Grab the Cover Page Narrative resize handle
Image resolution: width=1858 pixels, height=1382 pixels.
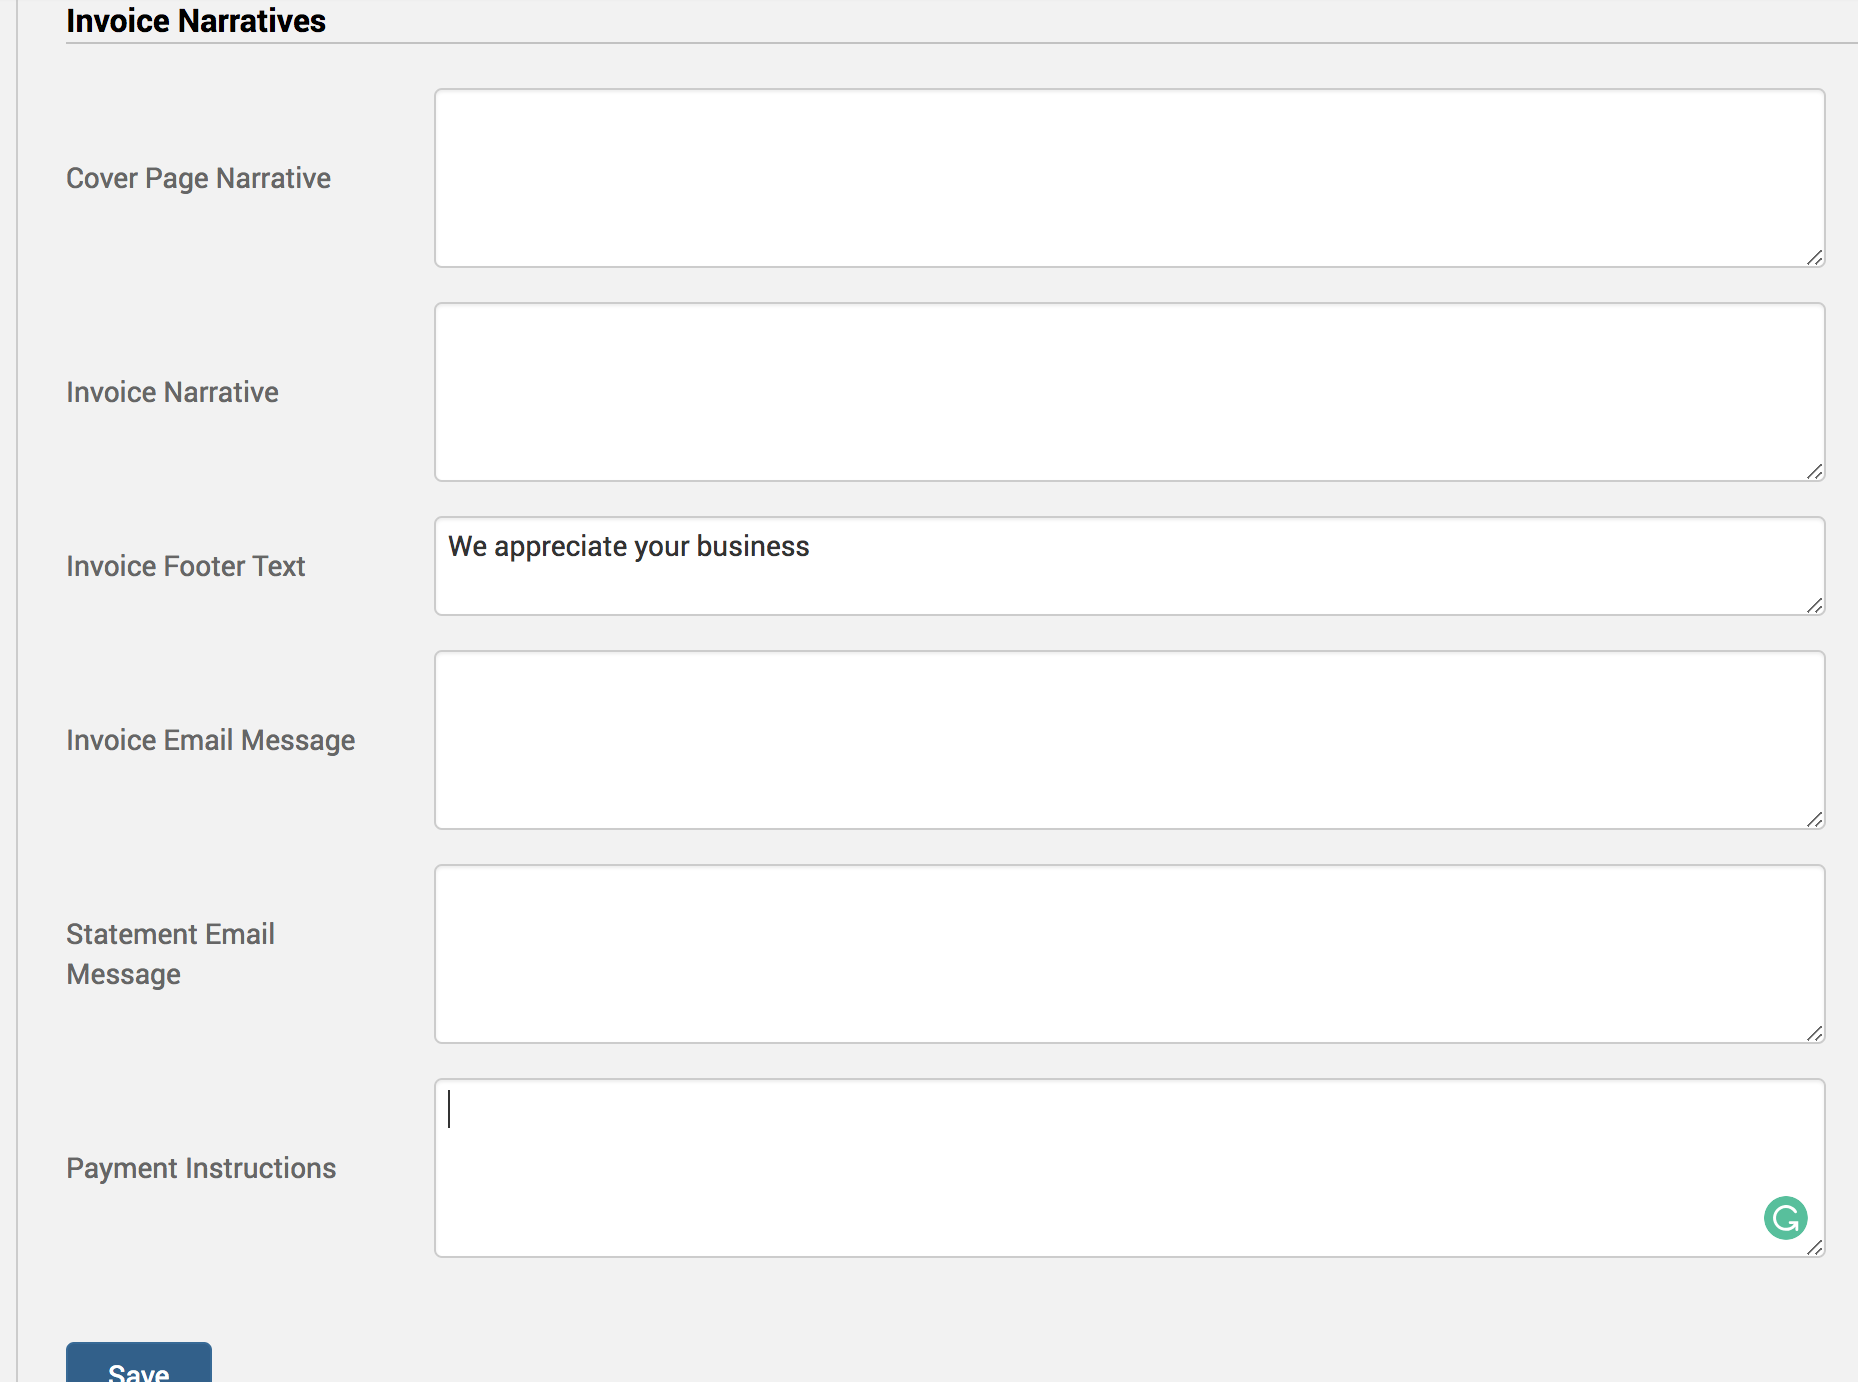click(1814, 258)
